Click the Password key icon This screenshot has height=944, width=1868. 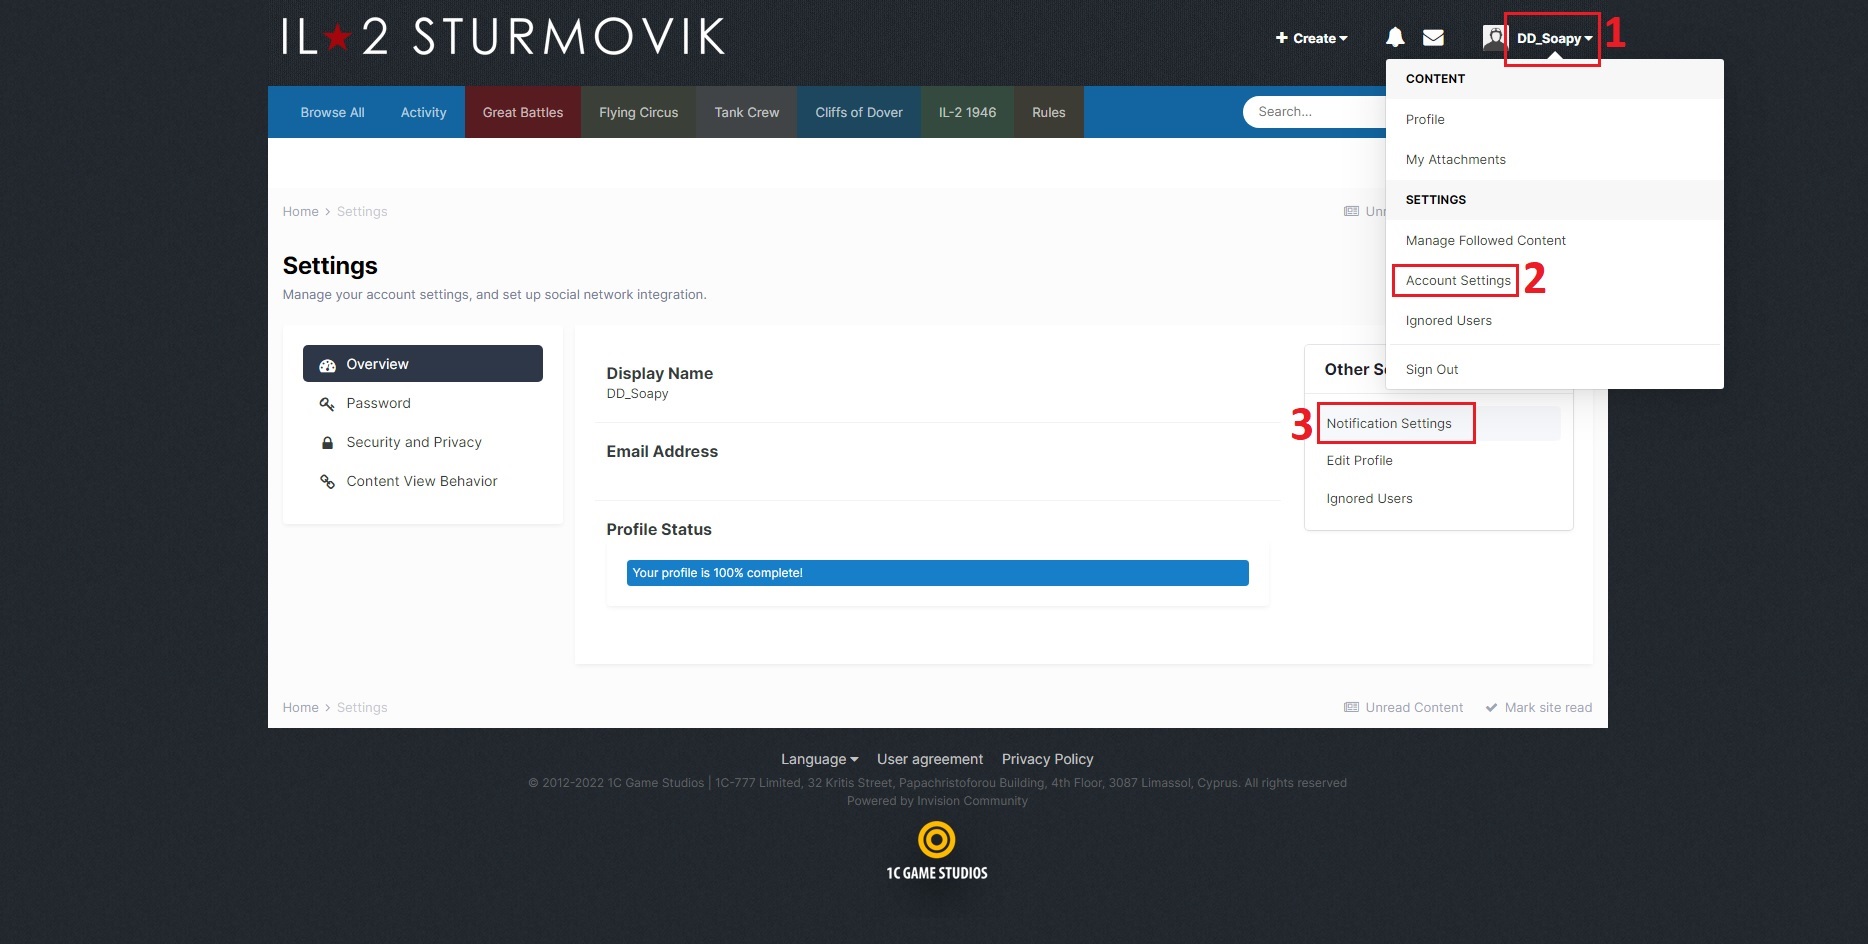tap(327, 404)
